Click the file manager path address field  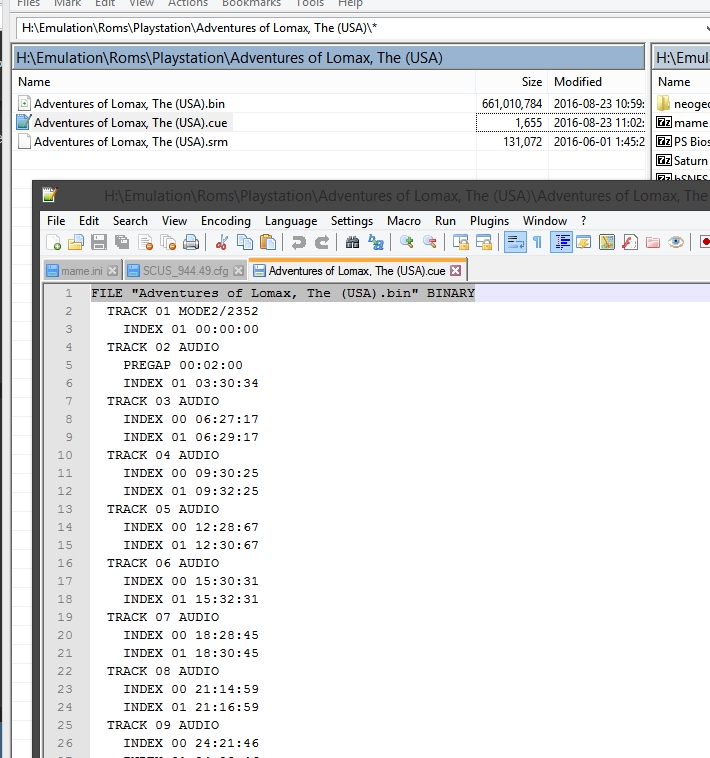[362, 28]
